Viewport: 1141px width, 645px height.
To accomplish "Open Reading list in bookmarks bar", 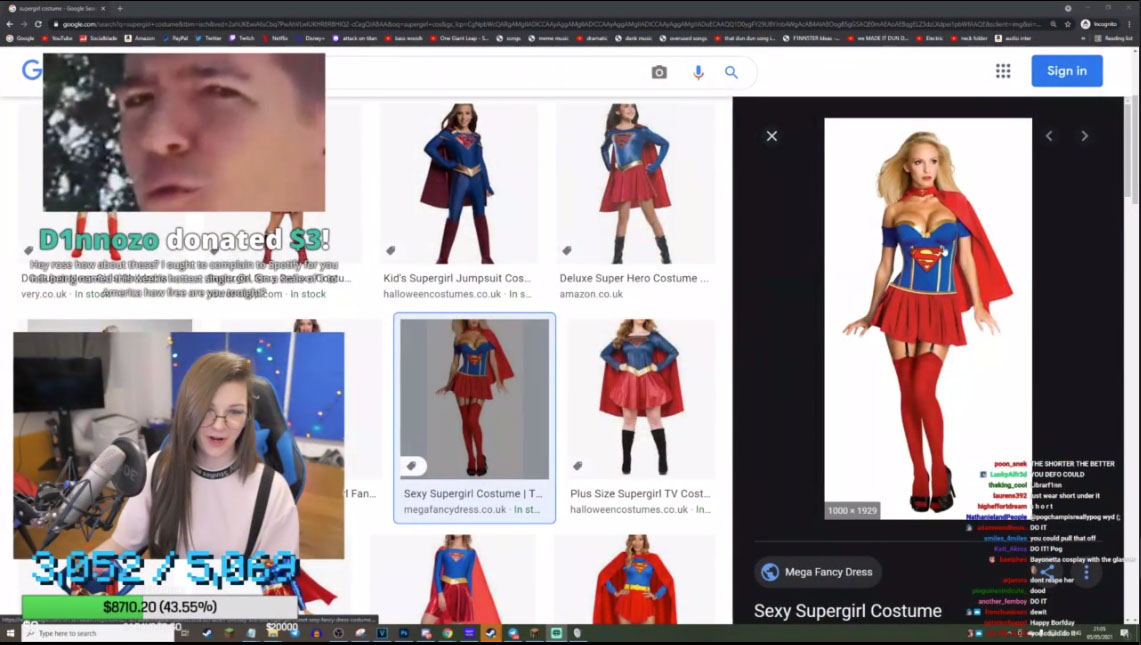I will tap(1114, 38).
